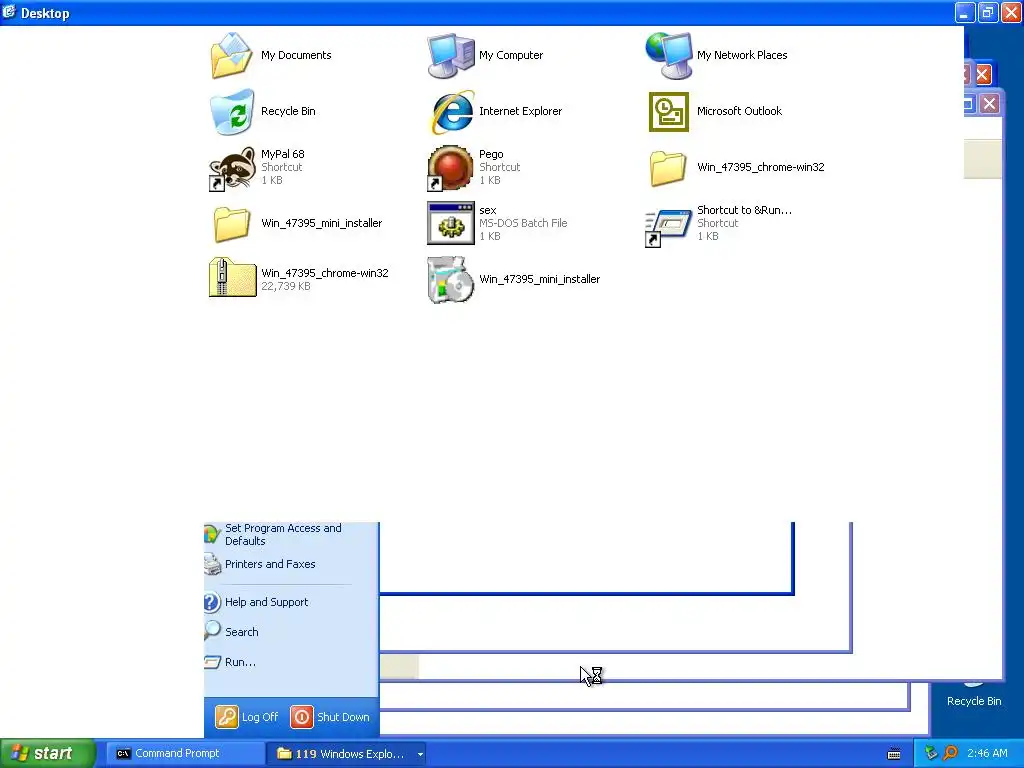Viewport: 1024px width, 768px height.
Task: Click the 'Internet Explorer' label text
Action: 520,112
